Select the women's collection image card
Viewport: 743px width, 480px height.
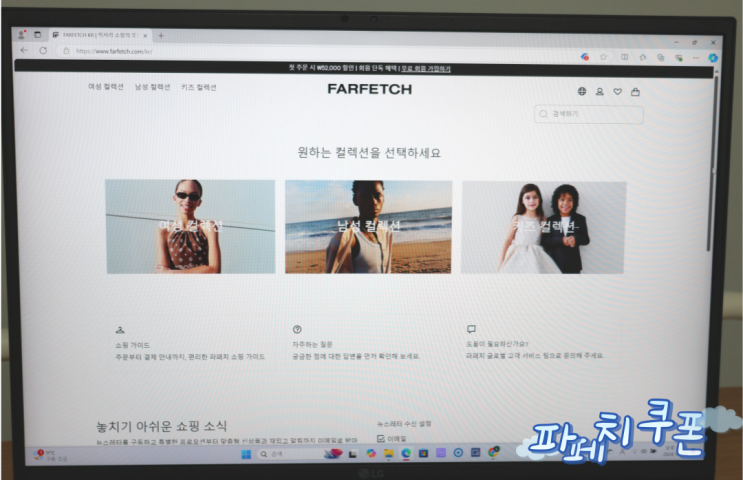point(190,226)
